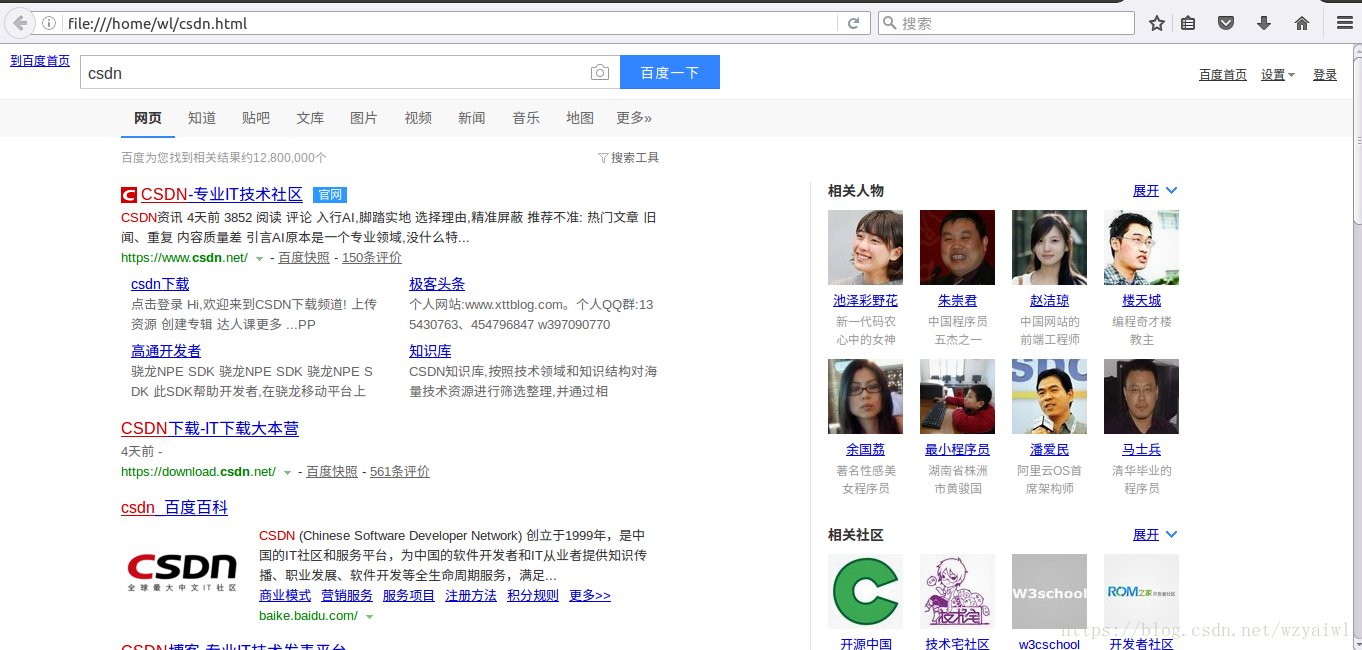Open dropdown arrow after download.csdn.net URL
This screenshot has width=1362, height=650.
point(287,472)
